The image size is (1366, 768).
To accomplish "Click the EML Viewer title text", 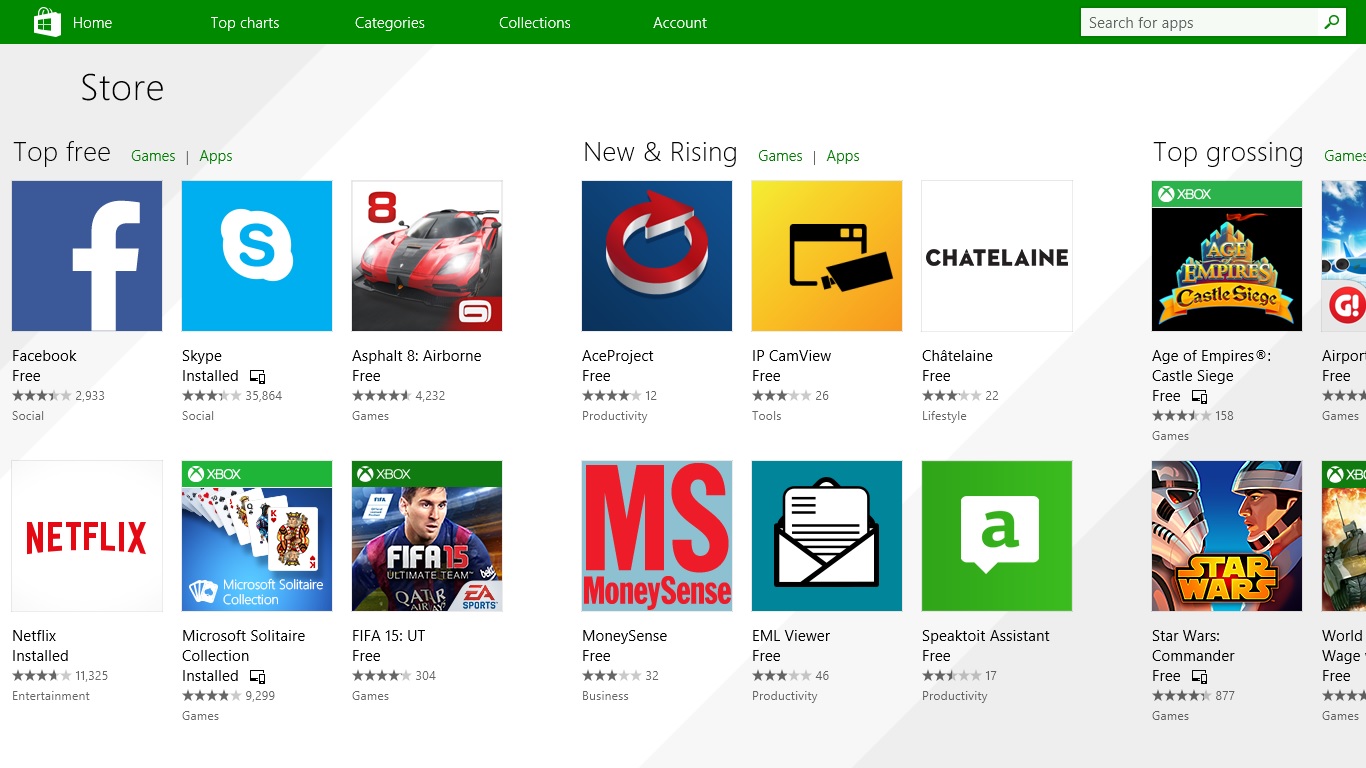I will coord(791,636).
